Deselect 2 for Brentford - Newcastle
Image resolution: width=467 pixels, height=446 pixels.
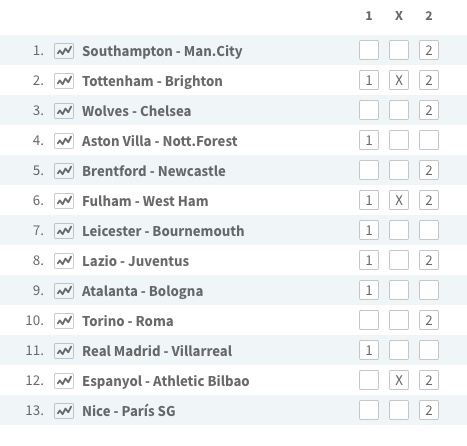(x=429, y=170)
